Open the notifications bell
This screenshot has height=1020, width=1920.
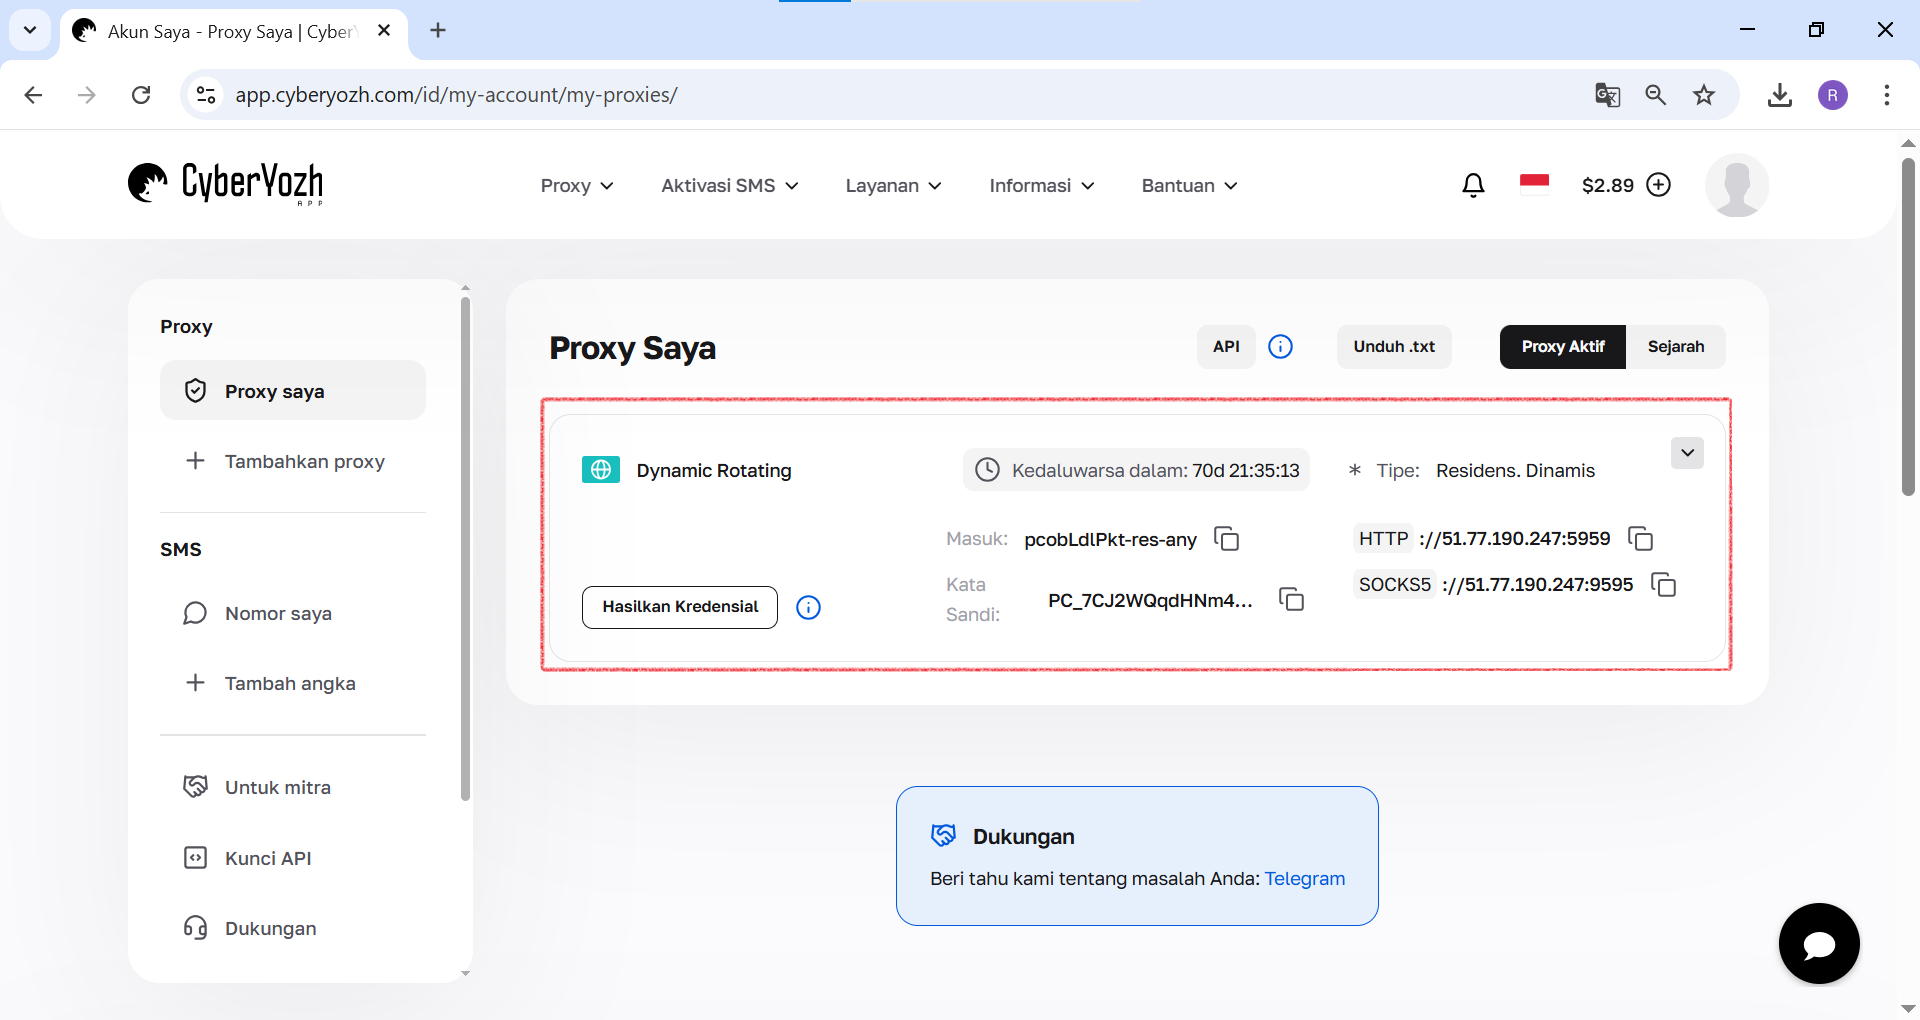click(1473, 185)
